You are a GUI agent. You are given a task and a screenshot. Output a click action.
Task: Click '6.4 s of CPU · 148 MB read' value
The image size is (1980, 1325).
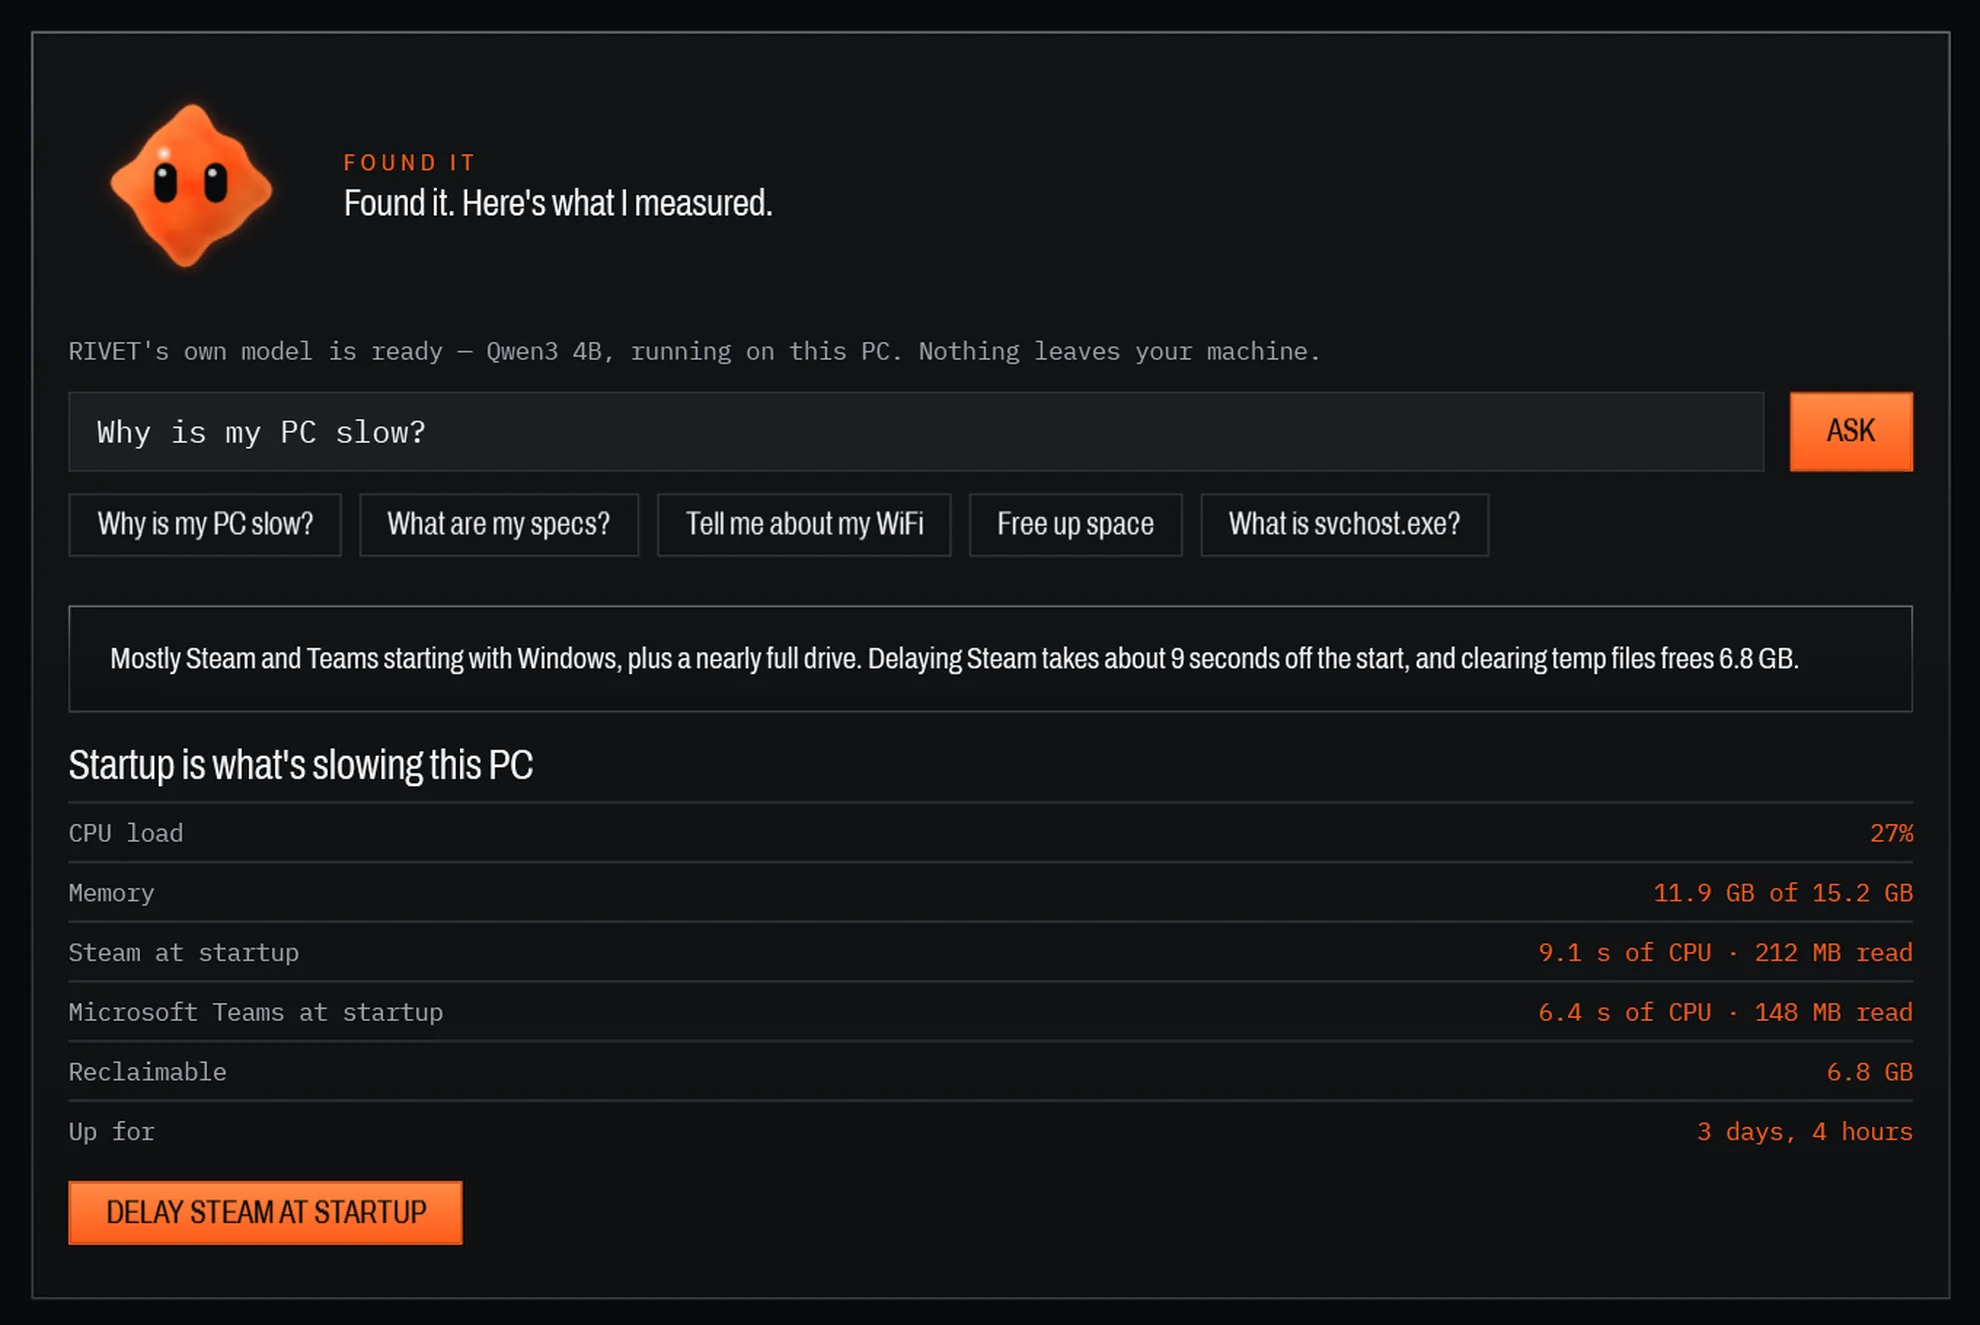1725,1012
